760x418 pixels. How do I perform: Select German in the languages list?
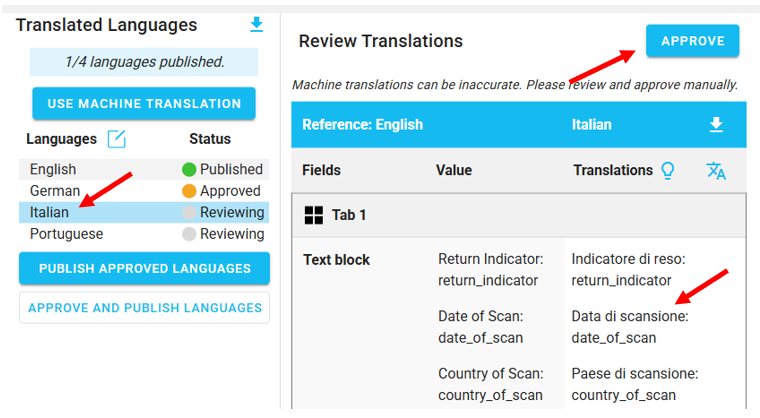[53, 191]
